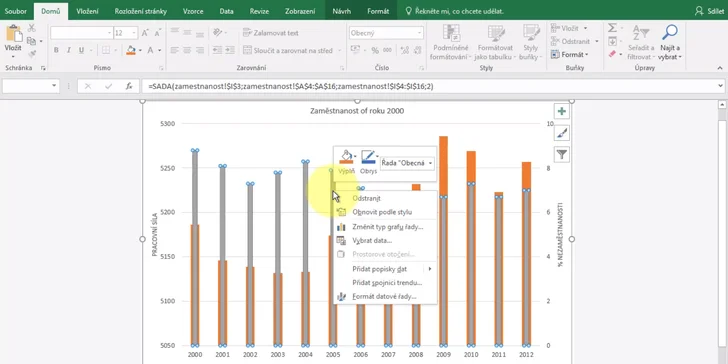The width and height of the screenshot is (728, 364).
Task: Open Najít a vybrat magnifier
Action: [x=670, y=43]
